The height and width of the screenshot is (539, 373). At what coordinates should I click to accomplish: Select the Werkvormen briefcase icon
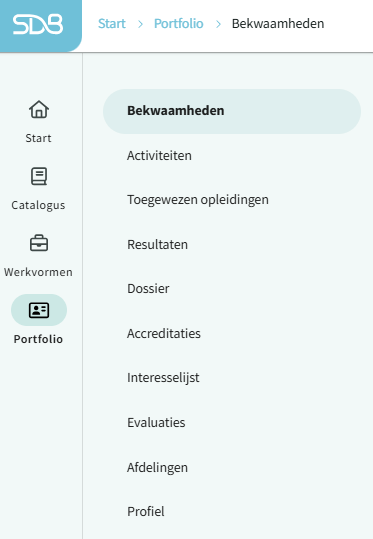coord(39,243)
